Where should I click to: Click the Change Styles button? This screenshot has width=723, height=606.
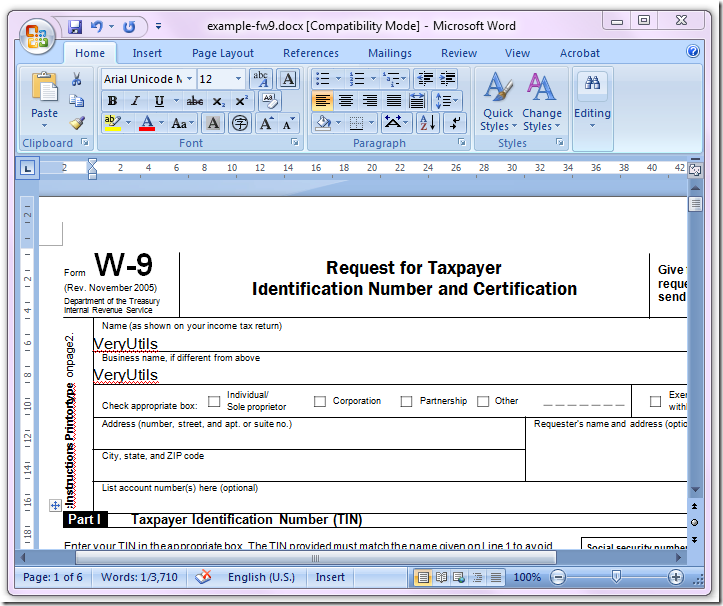[542, 102]
